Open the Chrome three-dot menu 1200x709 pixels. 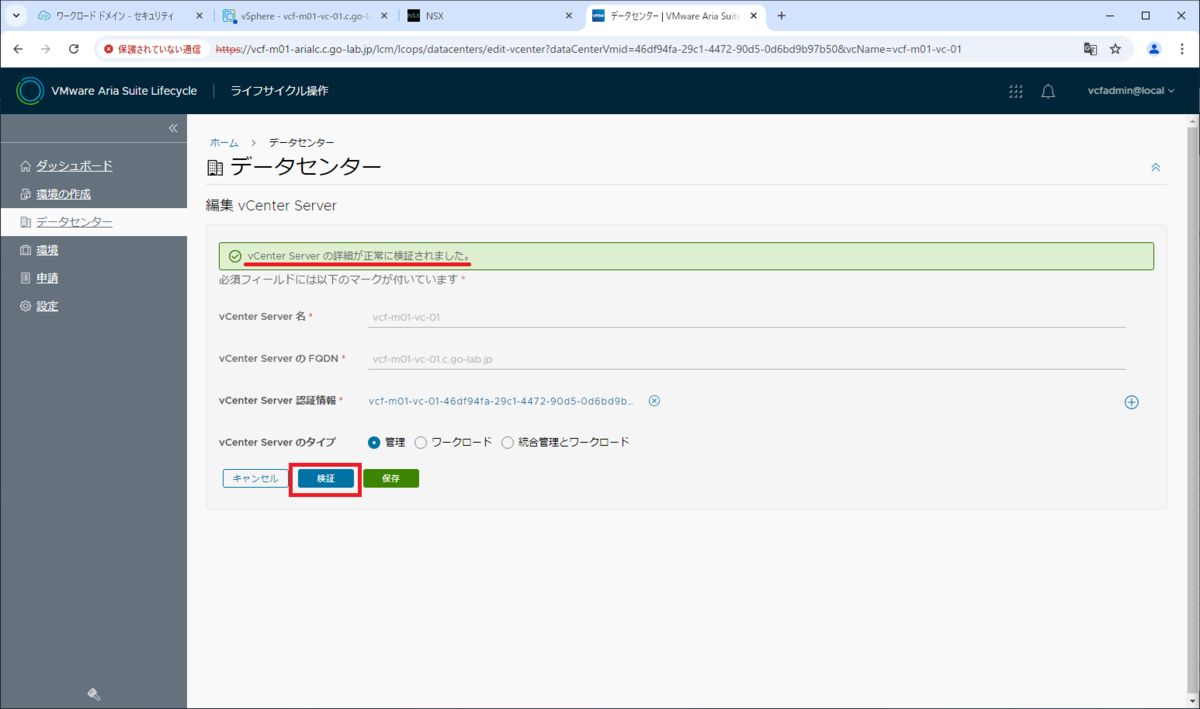pyautogui.click(x=1182, y=48)
